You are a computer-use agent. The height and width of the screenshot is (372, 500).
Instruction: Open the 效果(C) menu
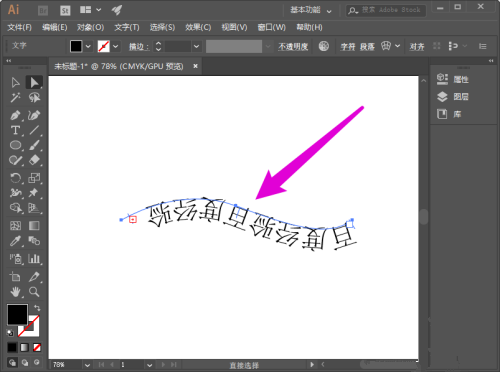pyautogui.click(x=198, y=27)
